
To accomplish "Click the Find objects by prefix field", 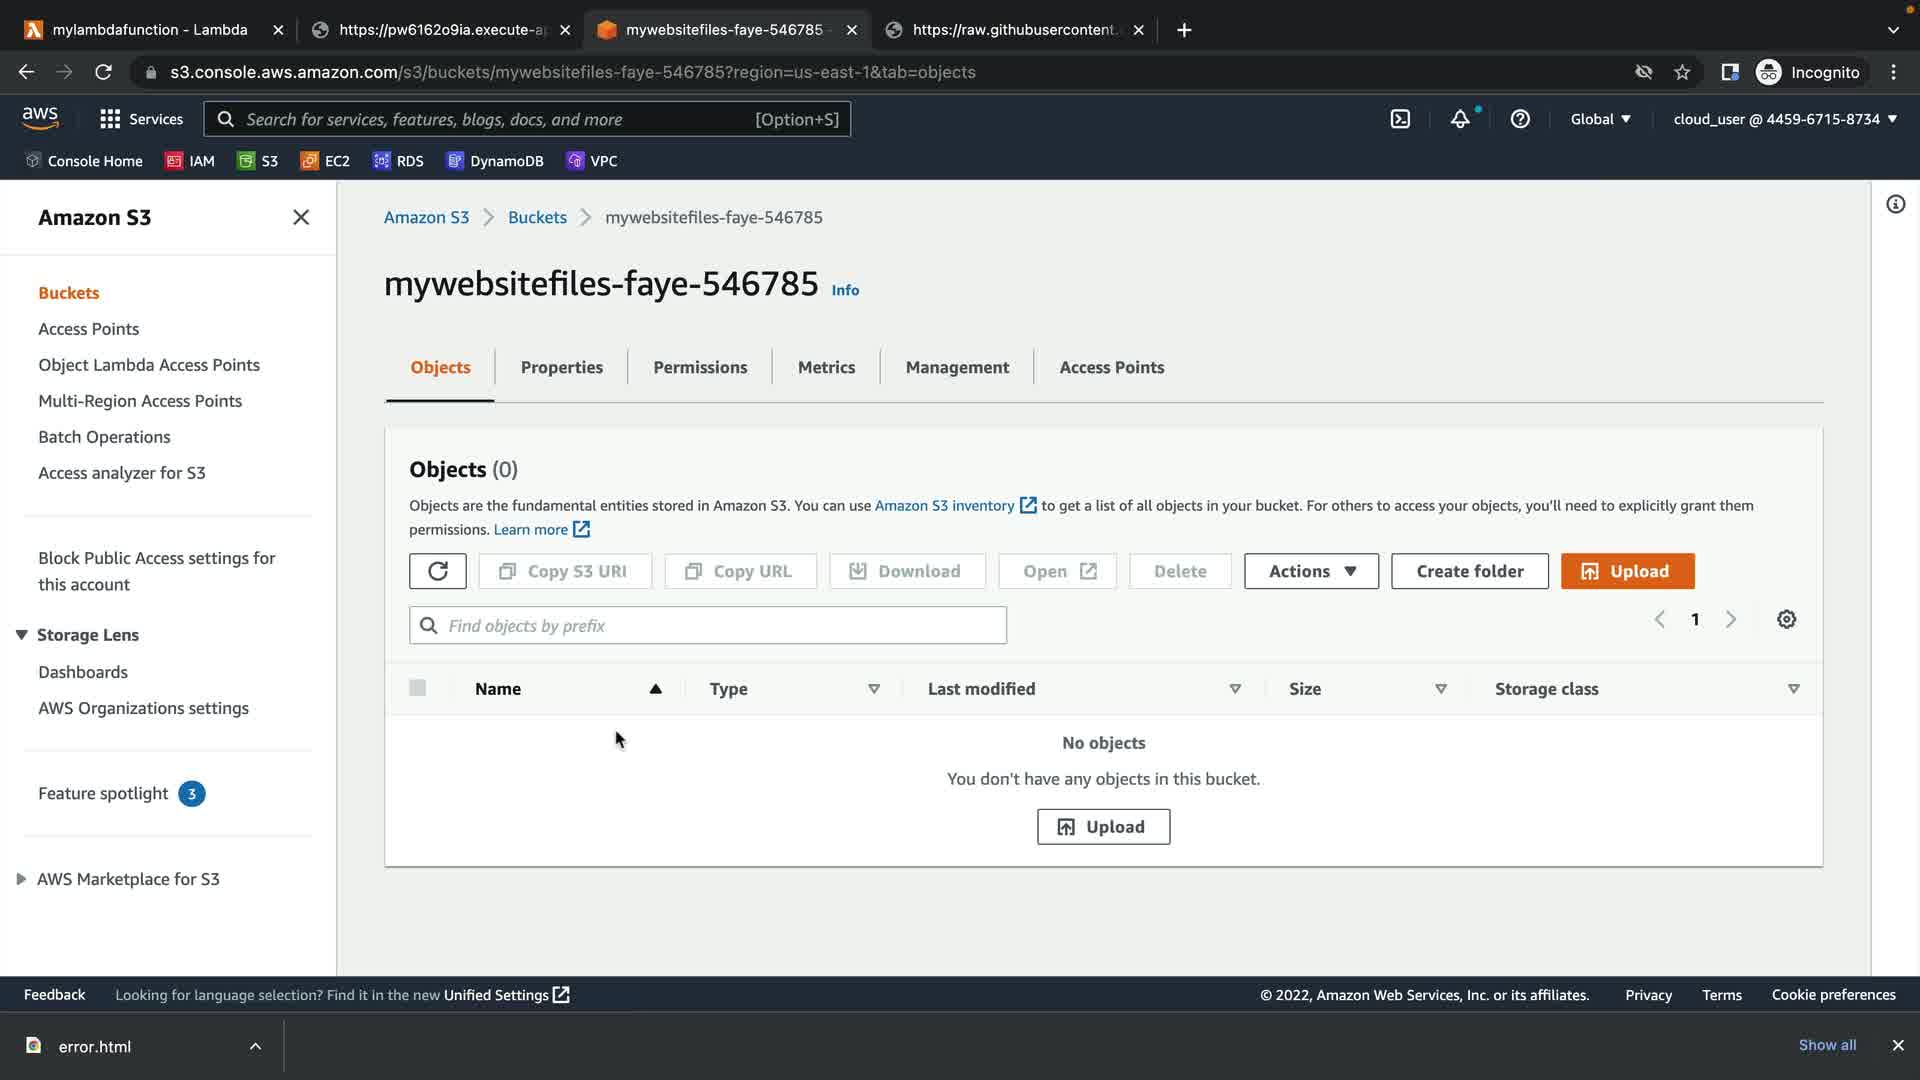I will [x=720, y=625].
